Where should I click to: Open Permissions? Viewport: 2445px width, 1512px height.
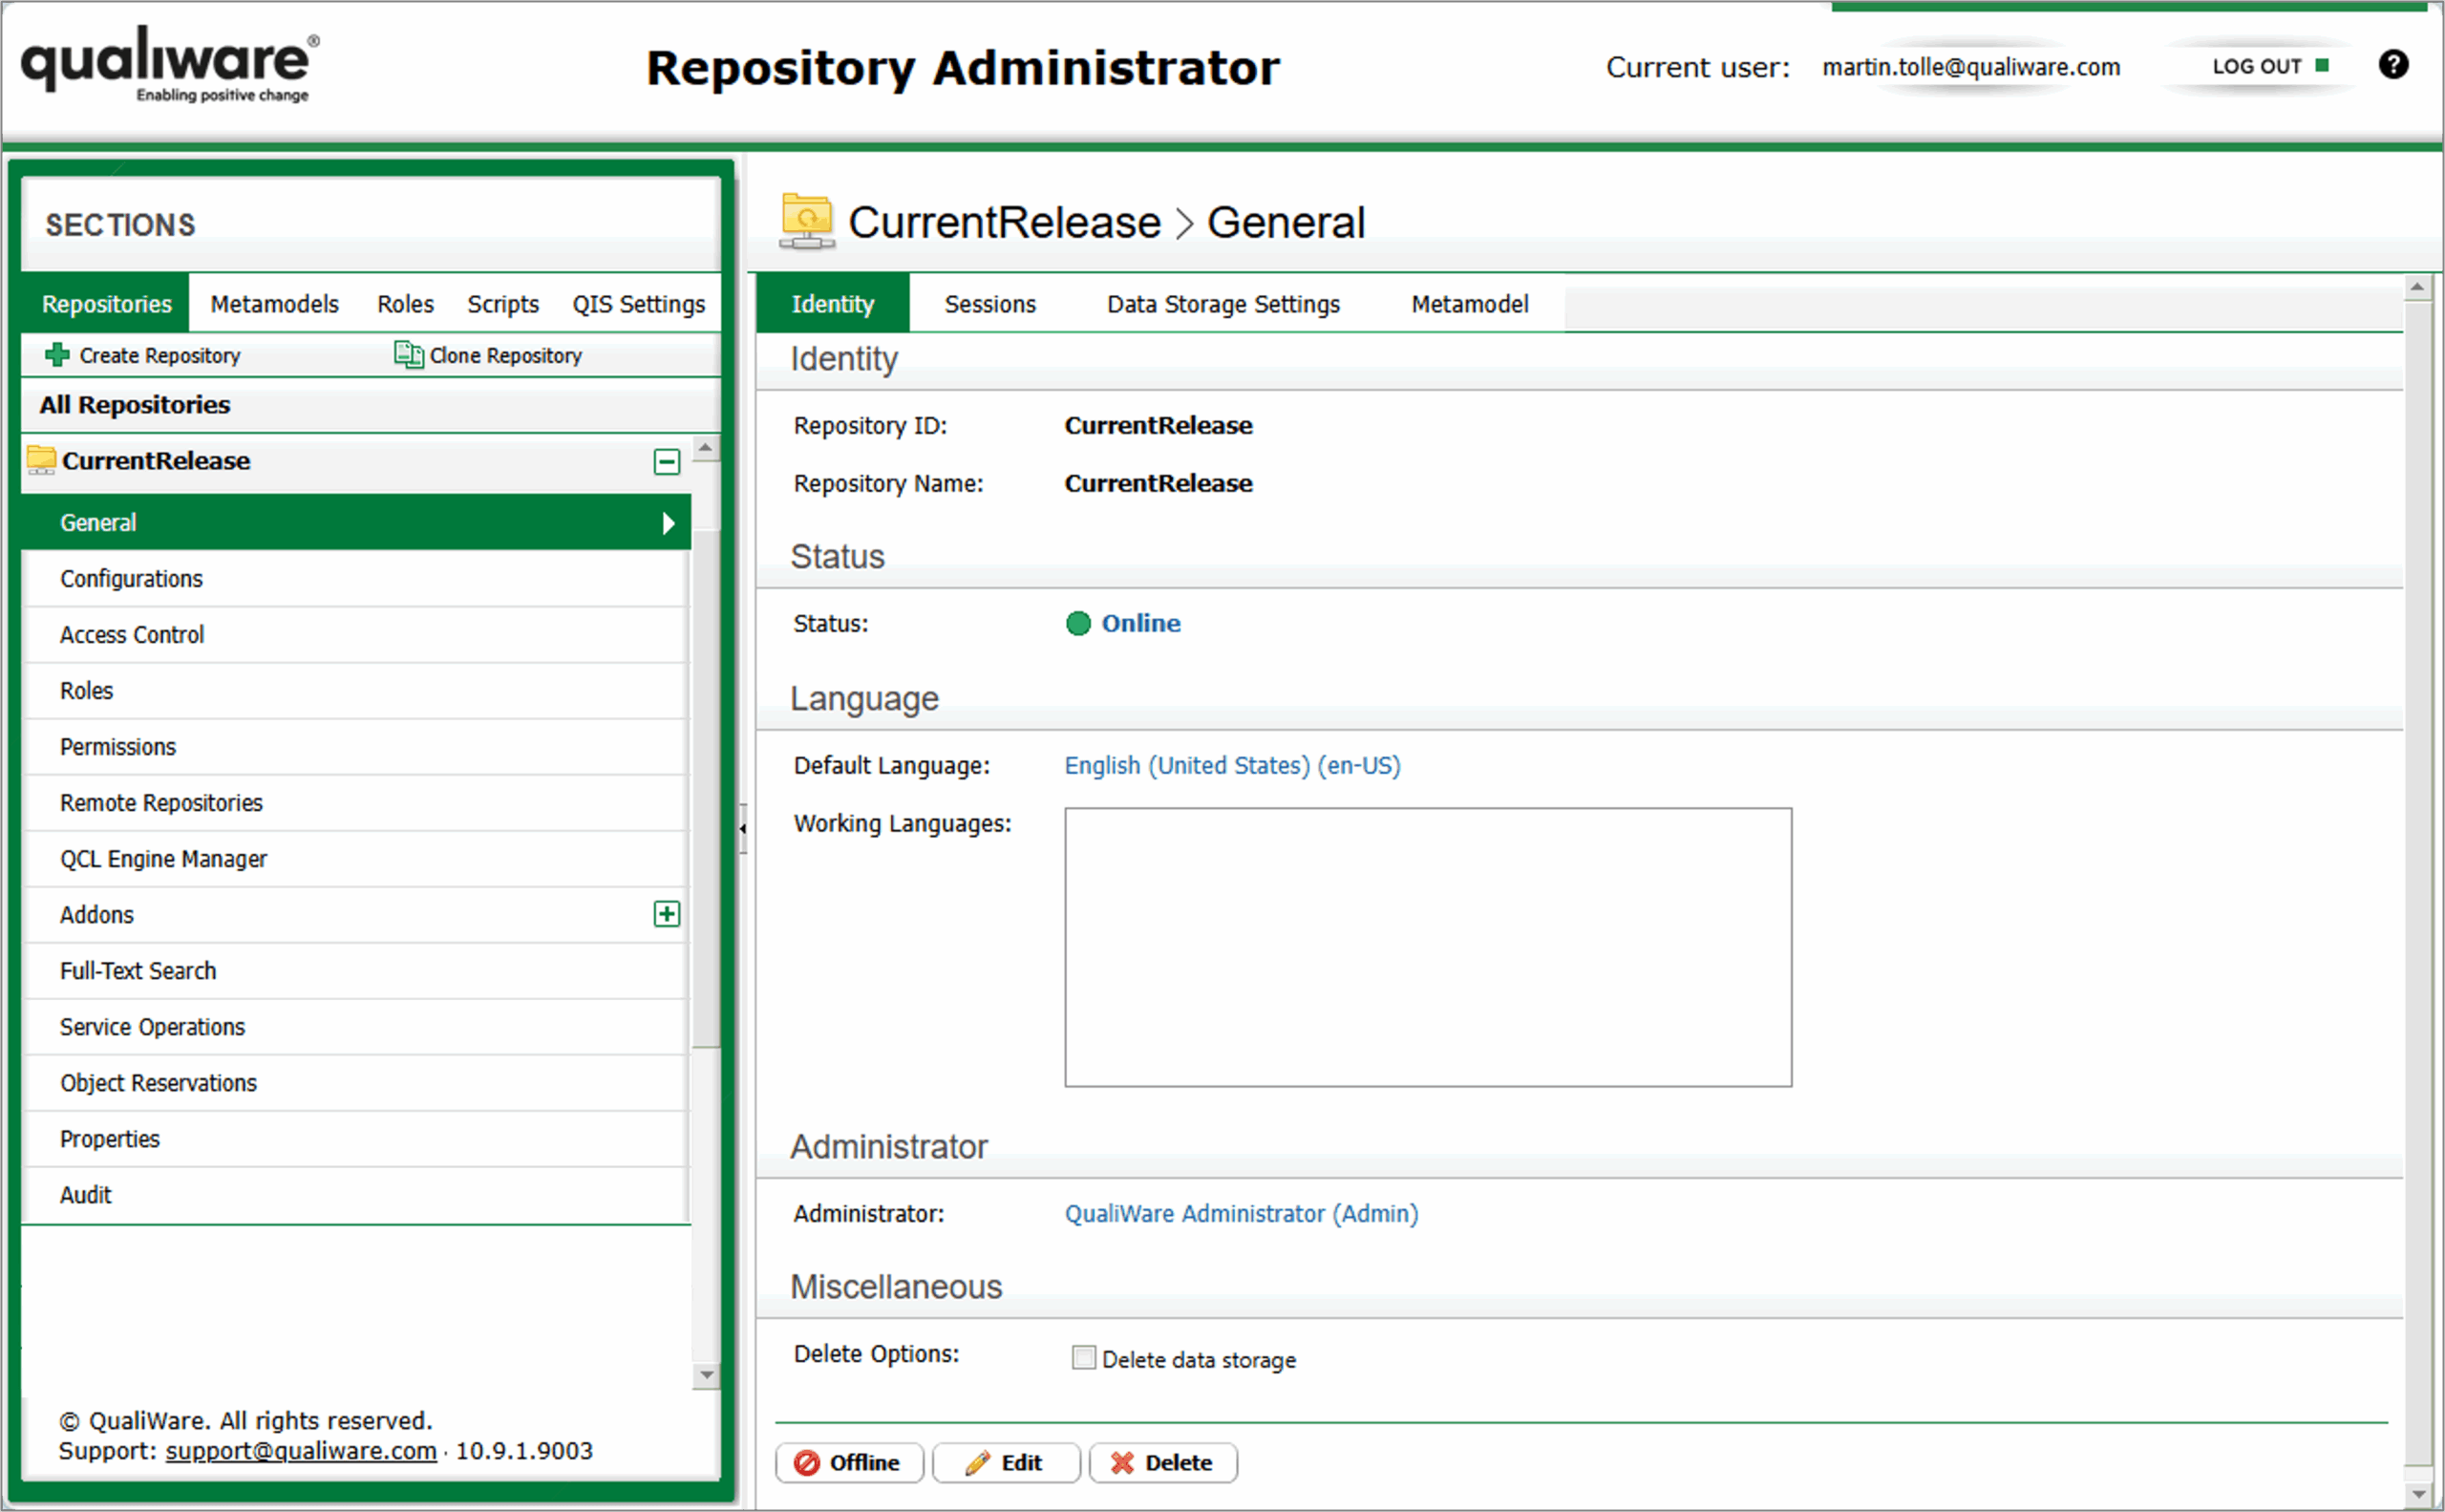pyautogui.click(x=356, y=747)
